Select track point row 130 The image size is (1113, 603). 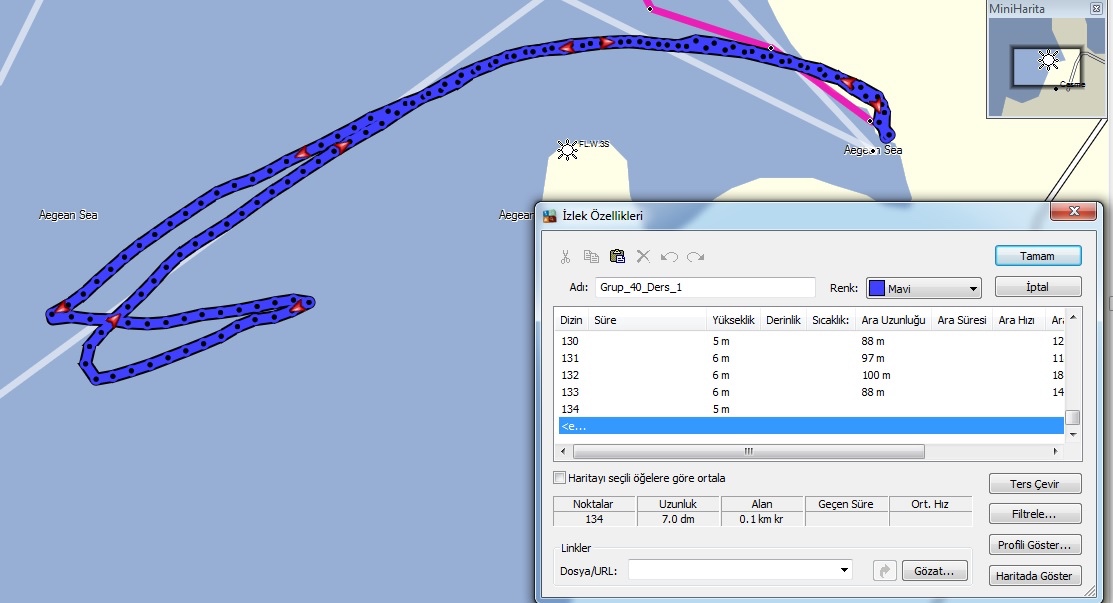pos(811,341)
